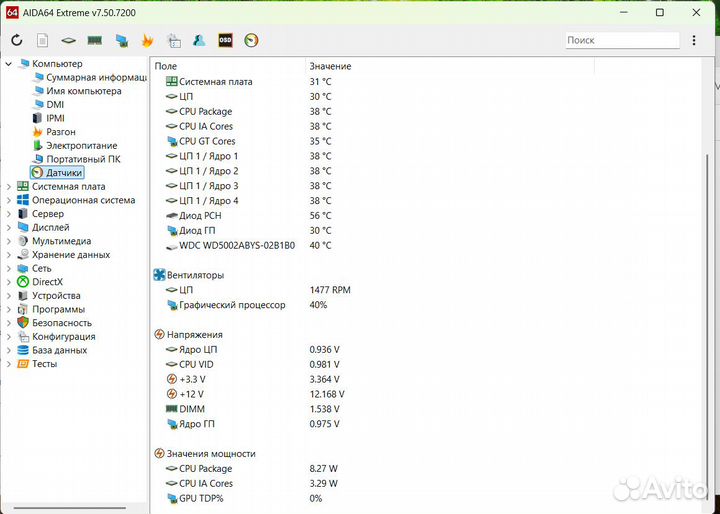Launch the system stability test flame icon

pos(147,40)
